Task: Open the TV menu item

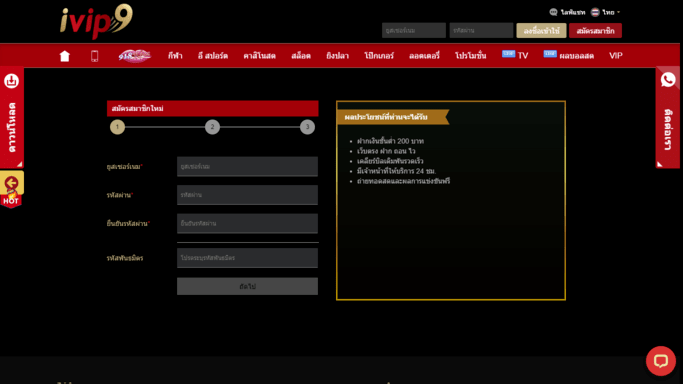Action: coord(515,55)
